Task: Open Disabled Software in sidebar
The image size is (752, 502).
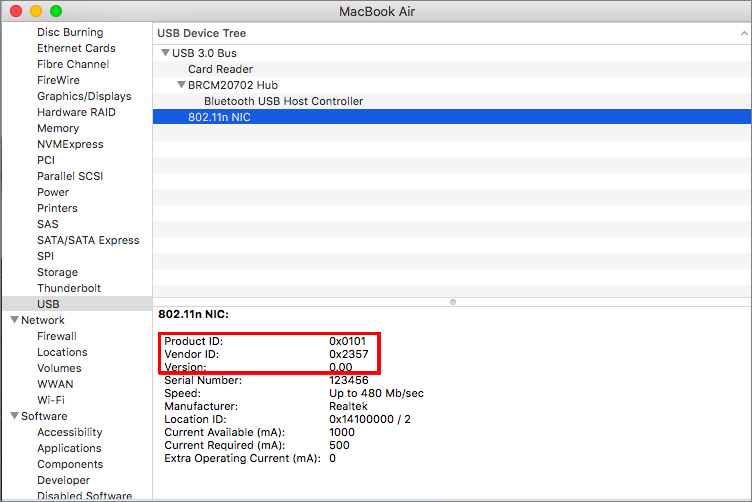Action: [84, 496]
